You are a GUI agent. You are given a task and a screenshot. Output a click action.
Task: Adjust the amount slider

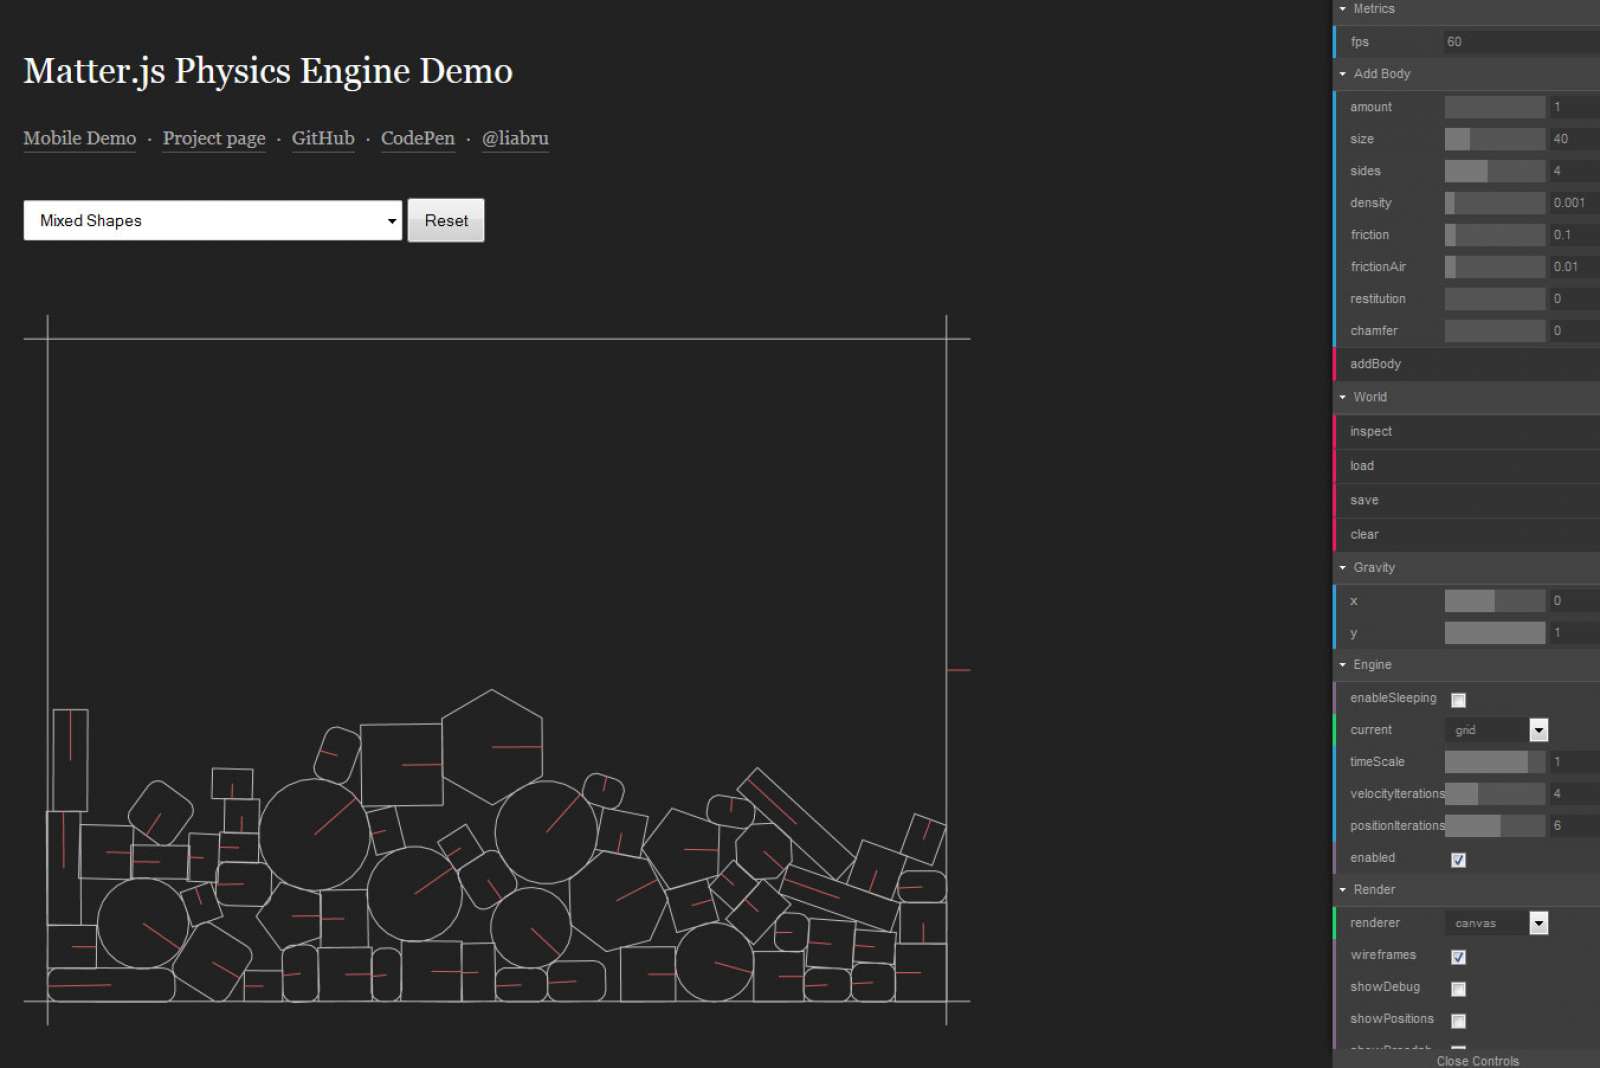pyautogui.click(x=1495, y=107)
